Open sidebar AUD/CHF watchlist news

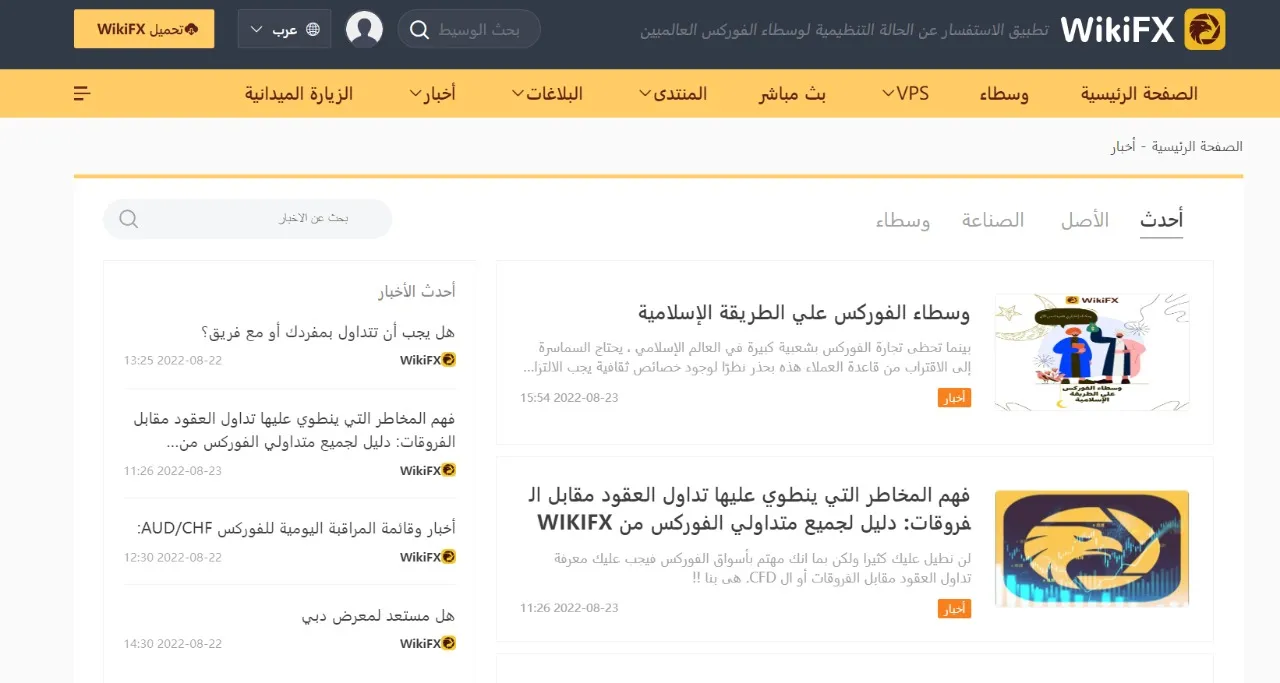coord(296,528)
